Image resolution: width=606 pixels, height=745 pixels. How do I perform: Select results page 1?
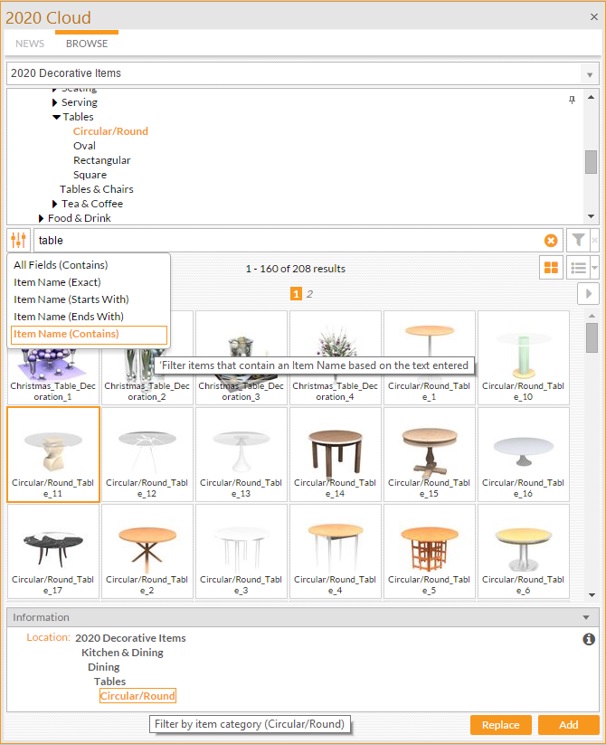[x=296, y=294]
